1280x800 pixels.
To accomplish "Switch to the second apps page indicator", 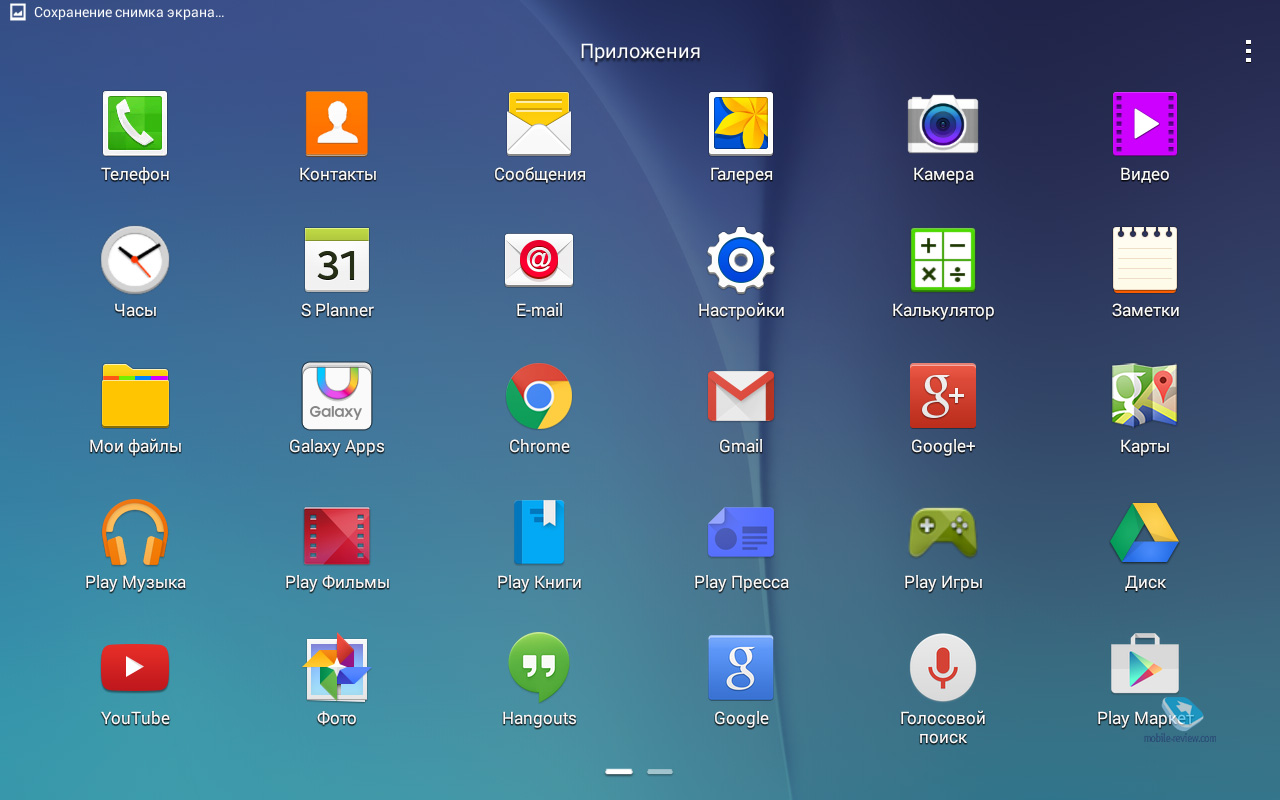I will 660,772.
